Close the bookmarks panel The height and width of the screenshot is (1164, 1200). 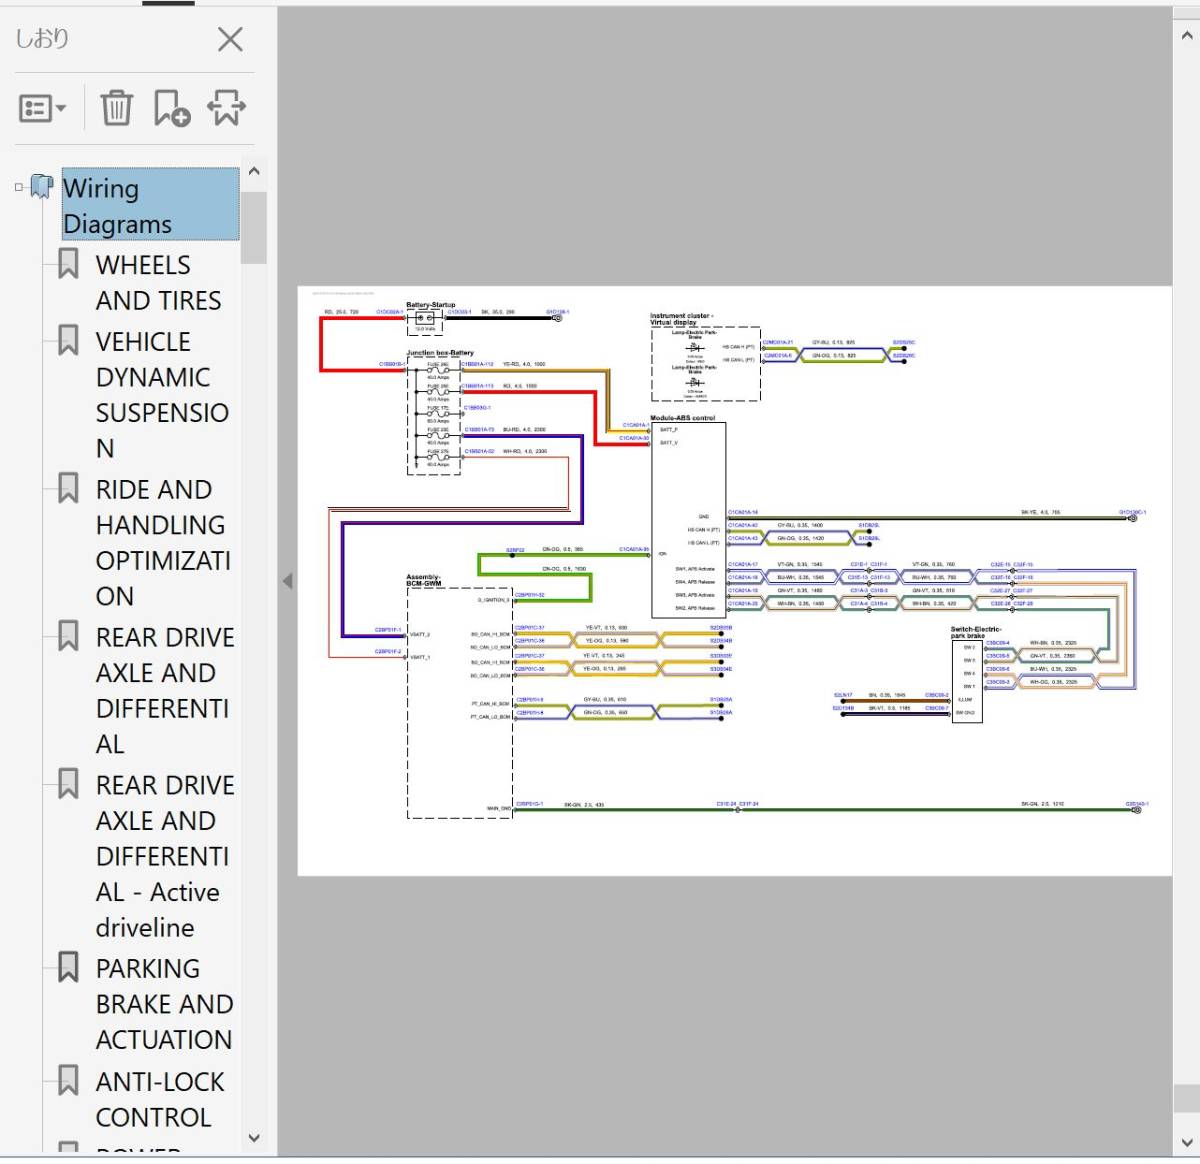pos(230,40)
